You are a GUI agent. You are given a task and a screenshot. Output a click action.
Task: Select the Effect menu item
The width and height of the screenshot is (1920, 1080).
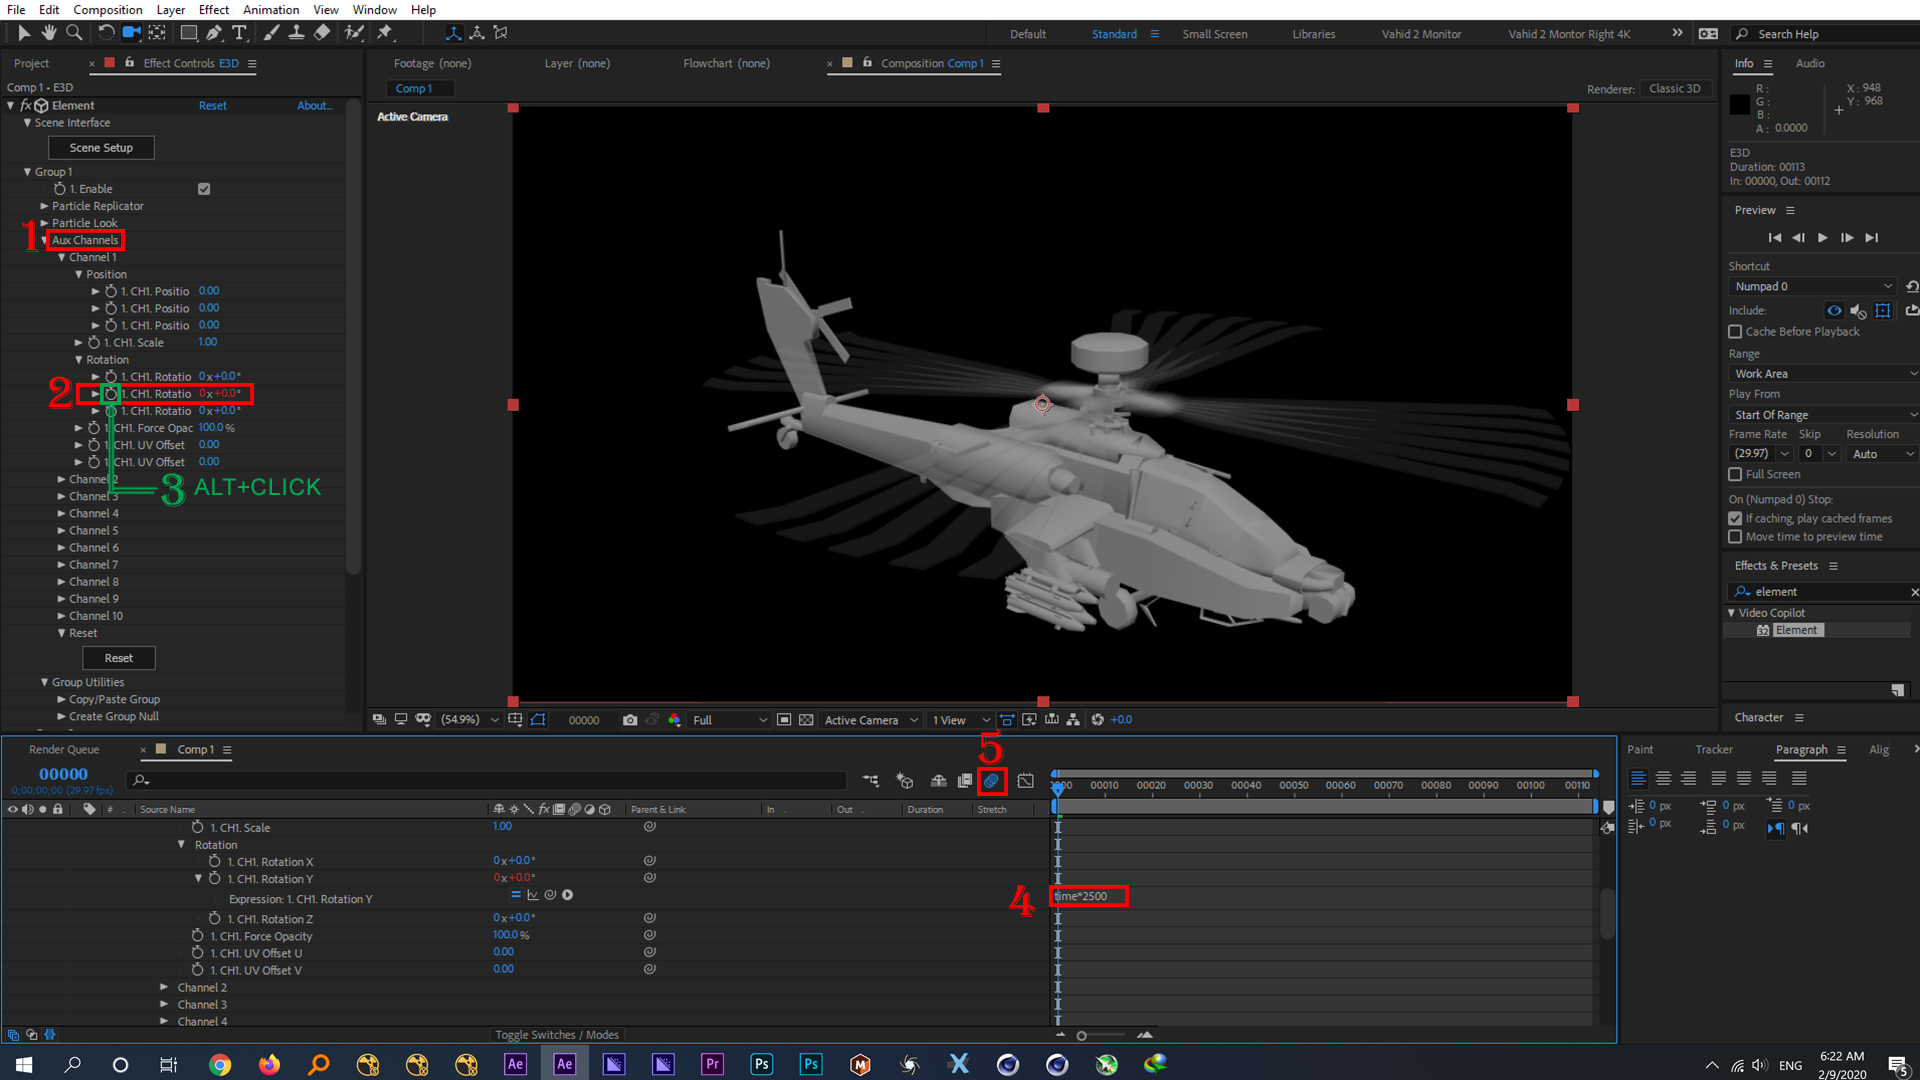(x=214, y=11)
